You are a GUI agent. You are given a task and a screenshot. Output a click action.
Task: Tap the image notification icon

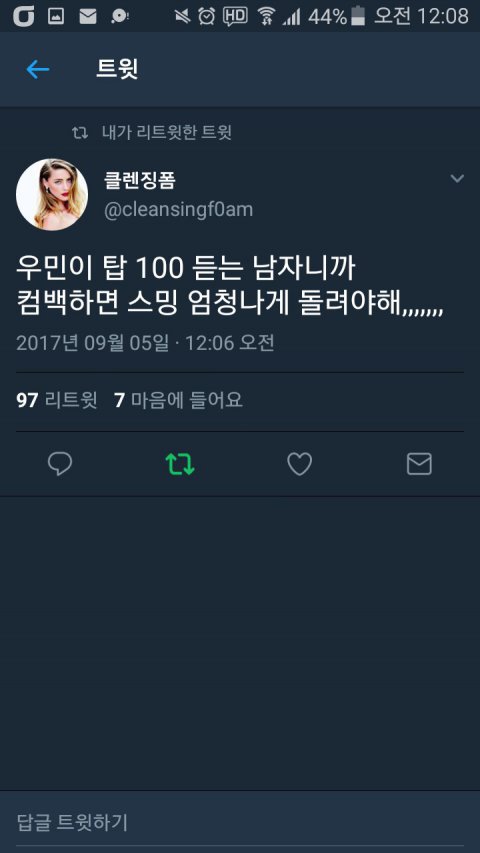tap(56, 16)
